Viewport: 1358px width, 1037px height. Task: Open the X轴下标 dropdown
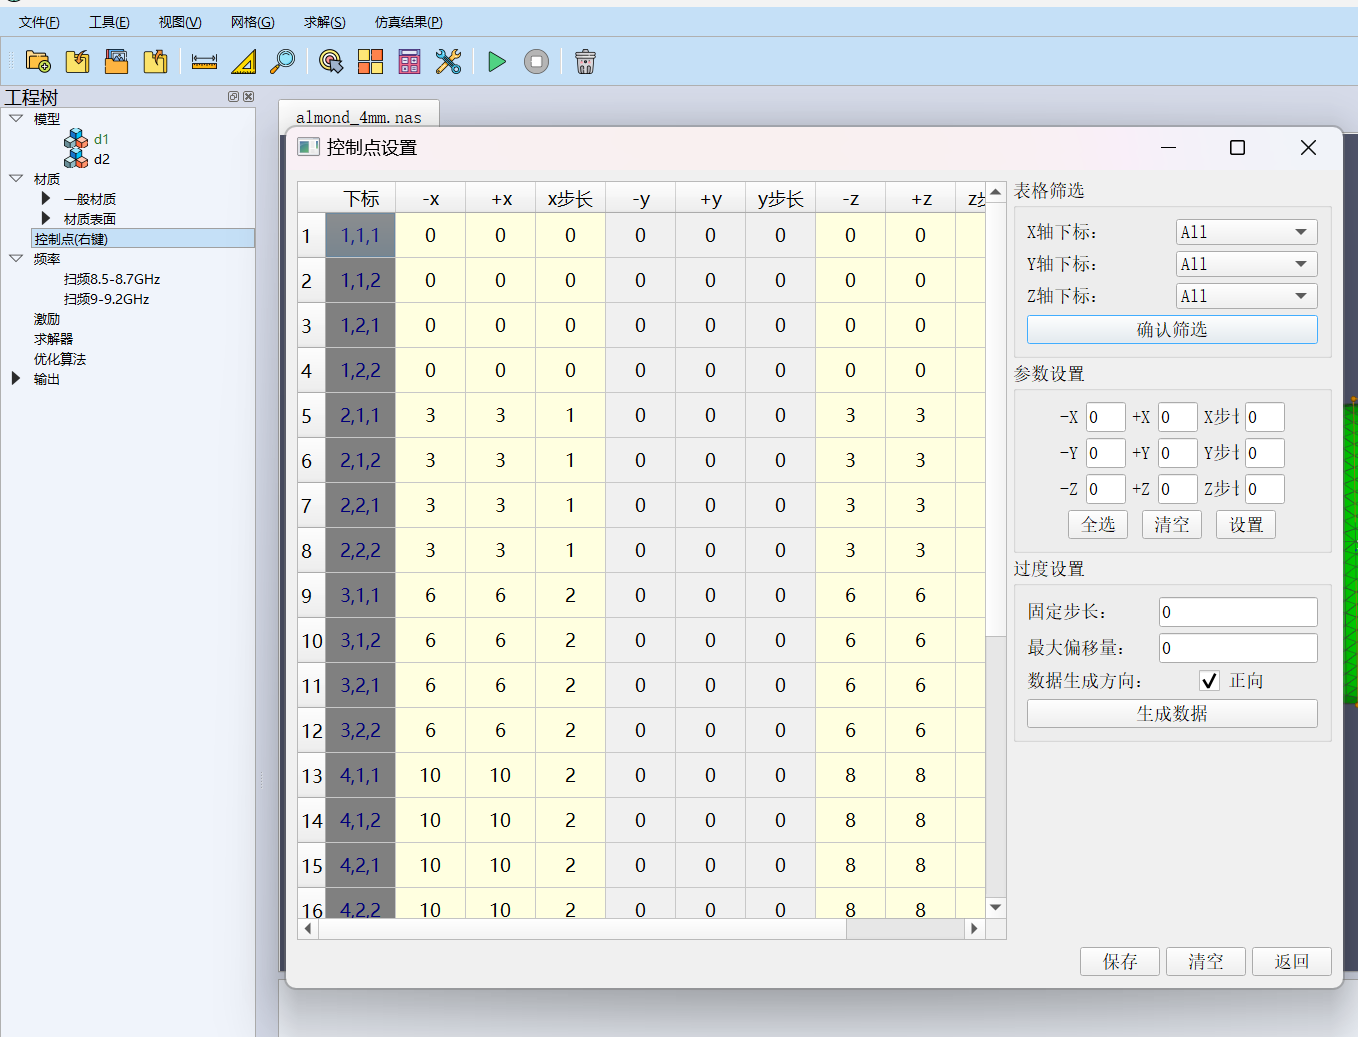point(1246,232)
